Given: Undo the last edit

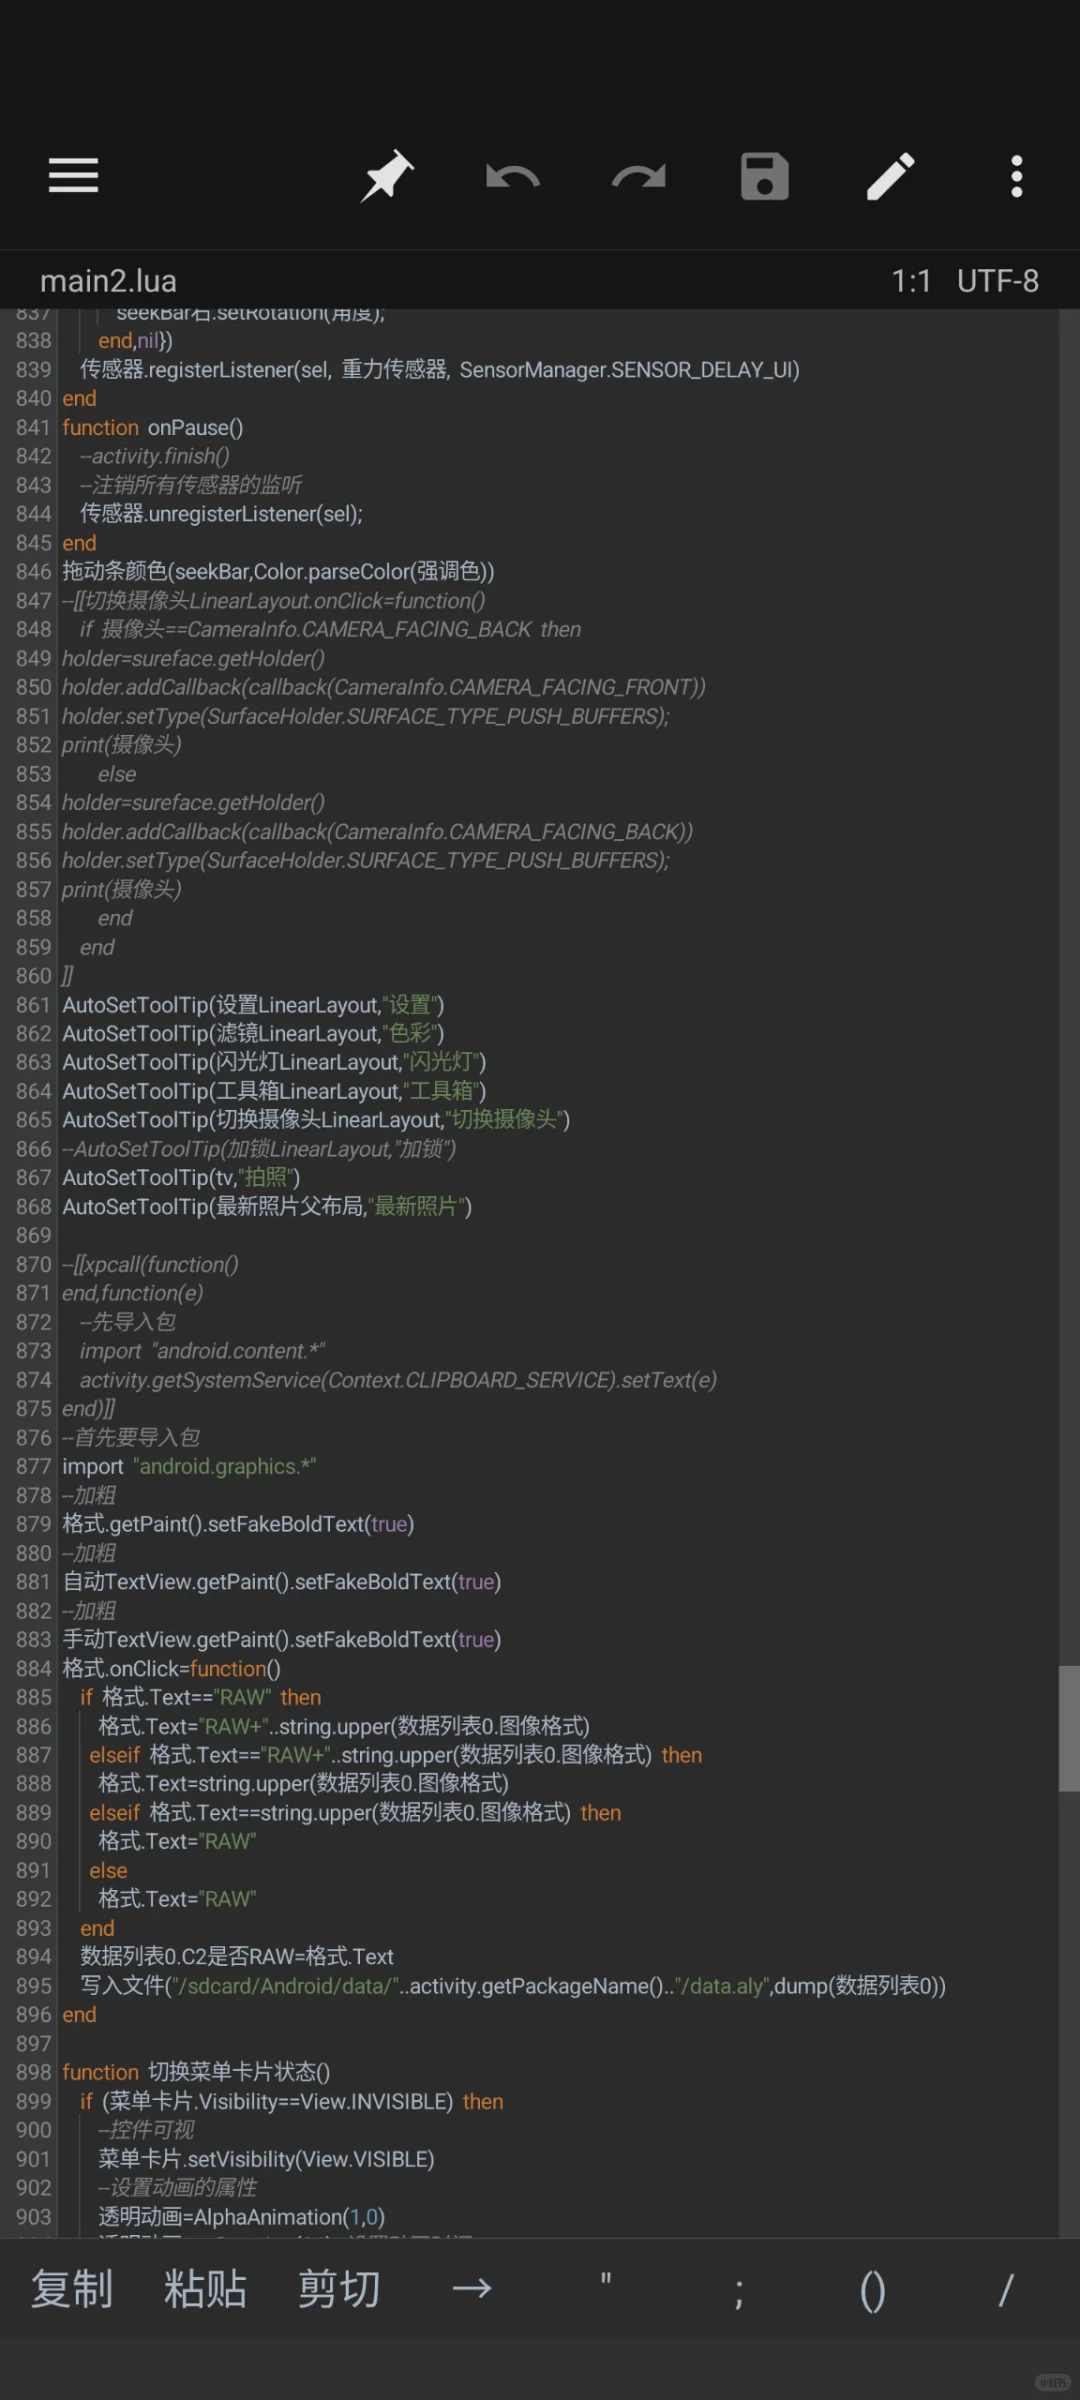Looking at the screenshot, I should click(512, 177).
